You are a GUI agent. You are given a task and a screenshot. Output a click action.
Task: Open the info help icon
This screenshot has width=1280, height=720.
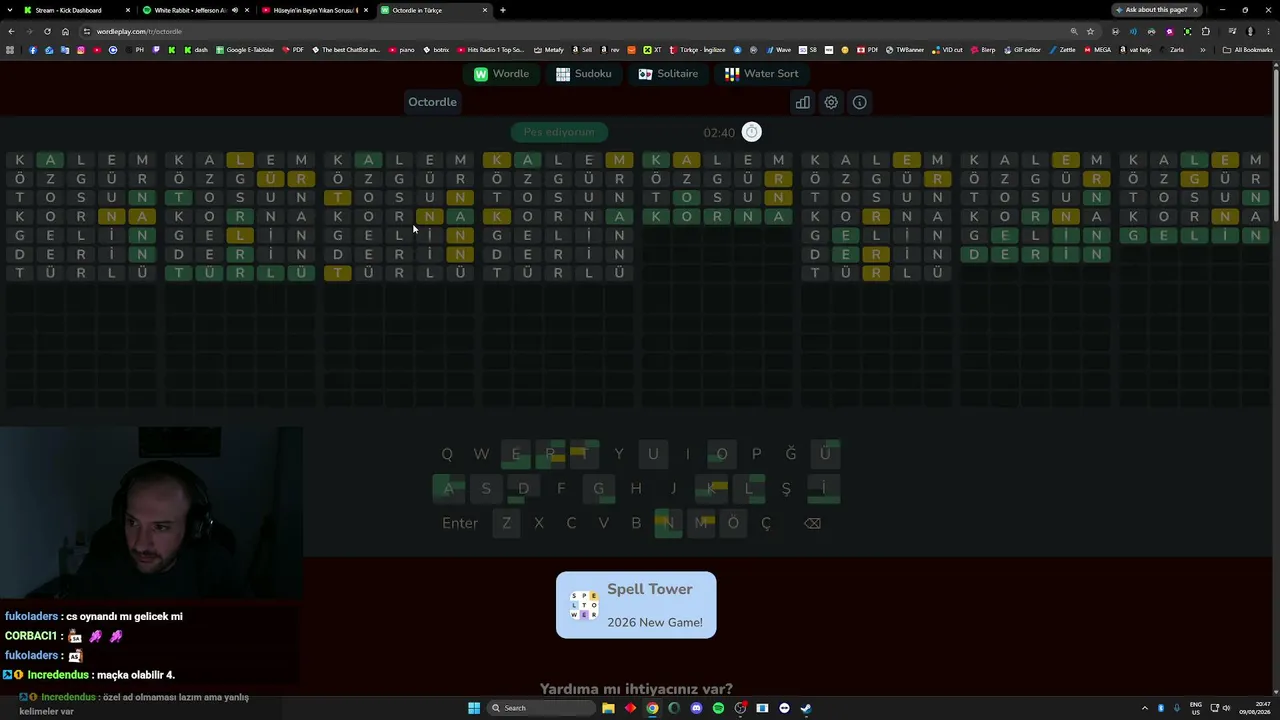(859, 102)
